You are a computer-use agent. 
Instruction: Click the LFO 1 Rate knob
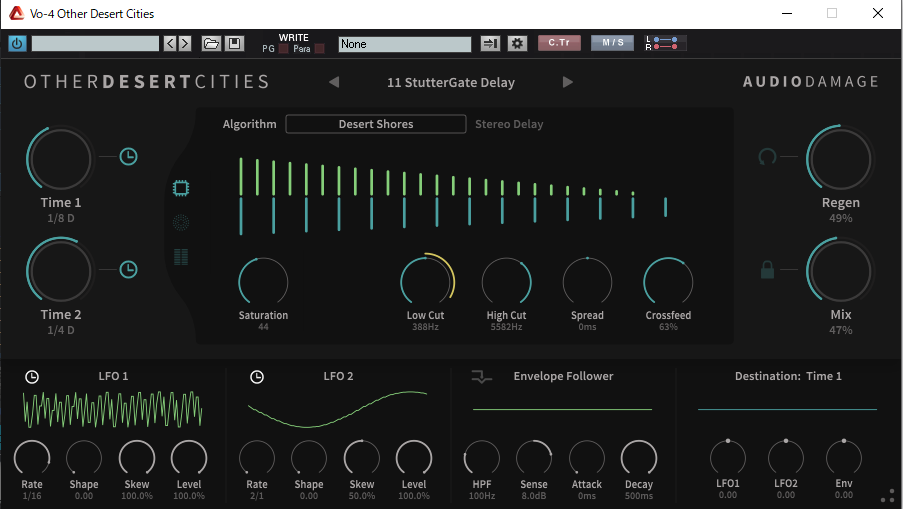[x=32, y=458]
